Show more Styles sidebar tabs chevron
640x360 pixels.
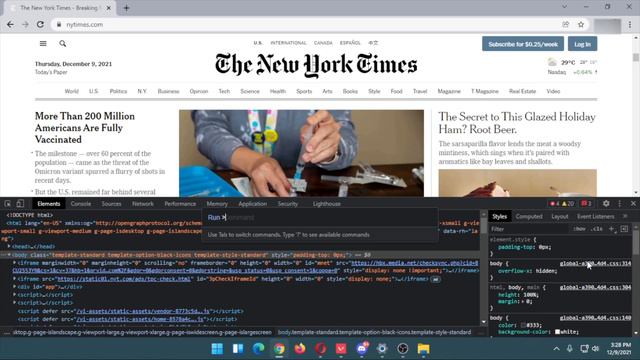[x=625, y=216]
